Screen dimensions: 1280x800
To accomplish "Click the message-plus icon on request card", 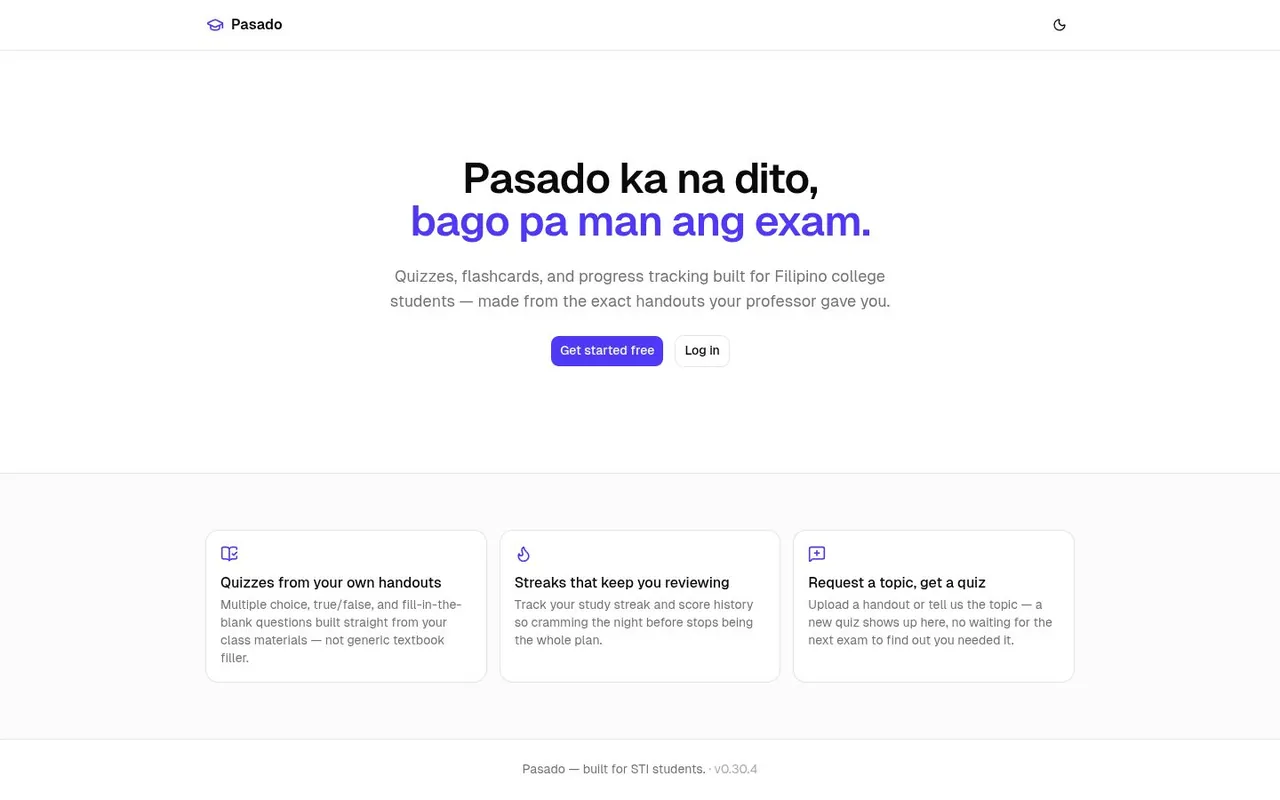I will coord(817,554).
